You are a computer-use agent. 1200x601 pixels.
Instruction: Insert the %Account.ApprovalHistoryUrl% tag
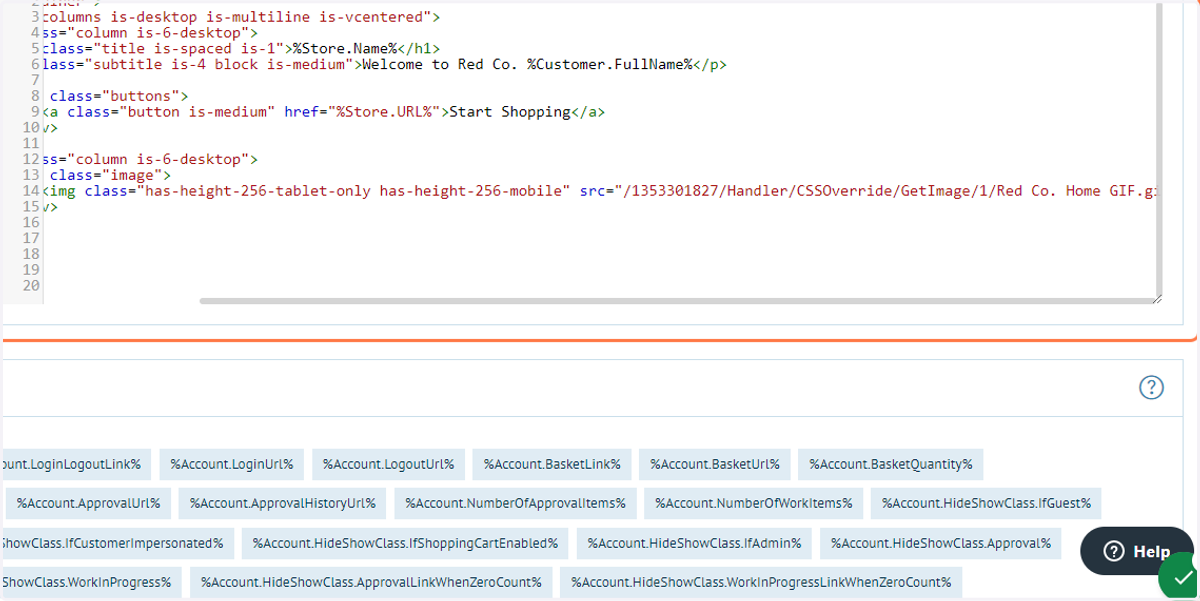283,503
